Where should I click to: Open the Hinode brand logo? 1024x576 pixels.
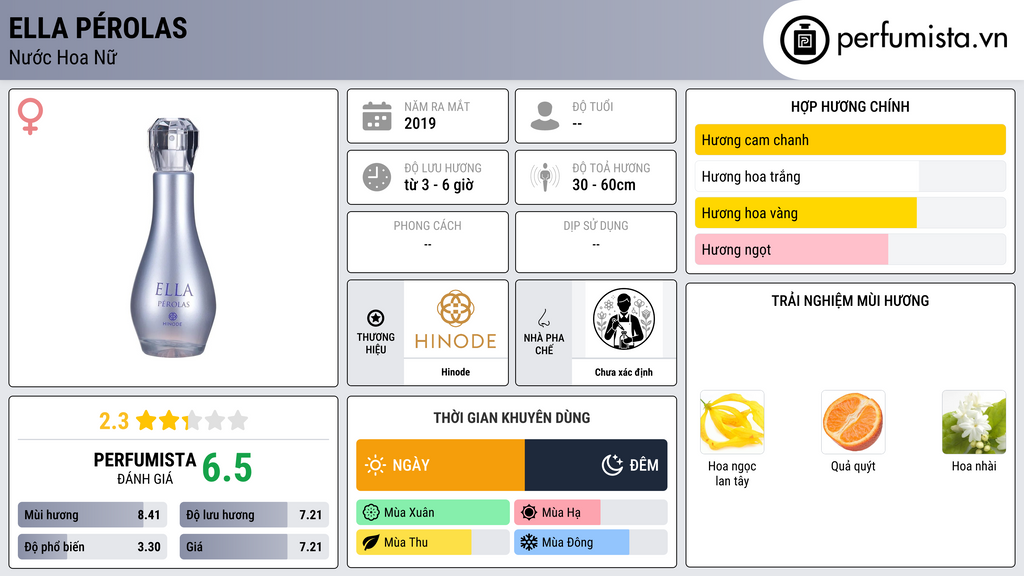pos(456,320)
